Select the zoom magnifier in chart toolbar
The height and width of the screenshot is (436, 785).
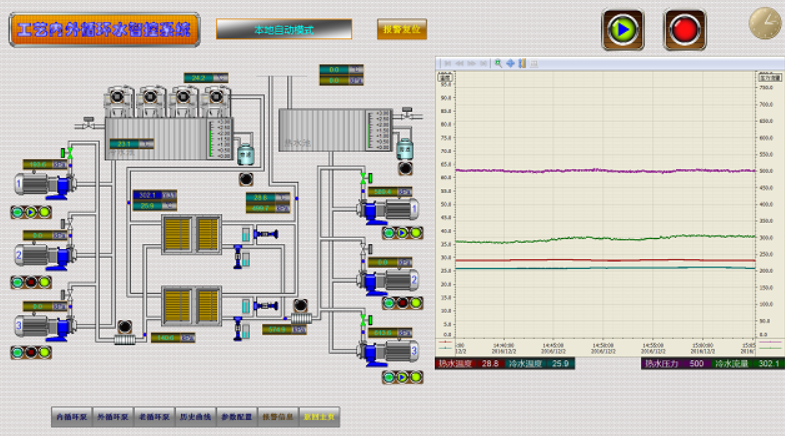(498, 63)
